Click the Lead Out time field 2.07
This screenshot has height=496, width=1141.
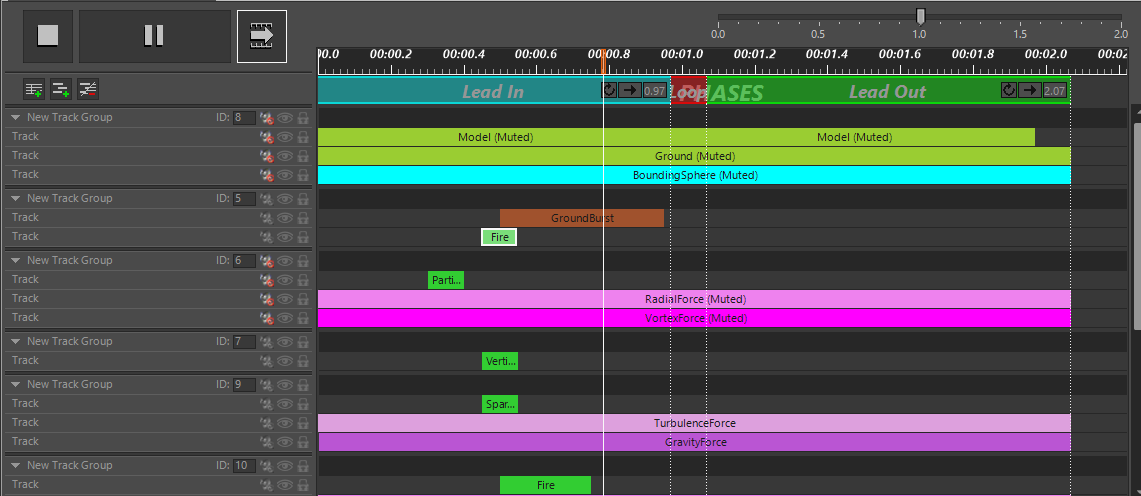point(1054,90)
